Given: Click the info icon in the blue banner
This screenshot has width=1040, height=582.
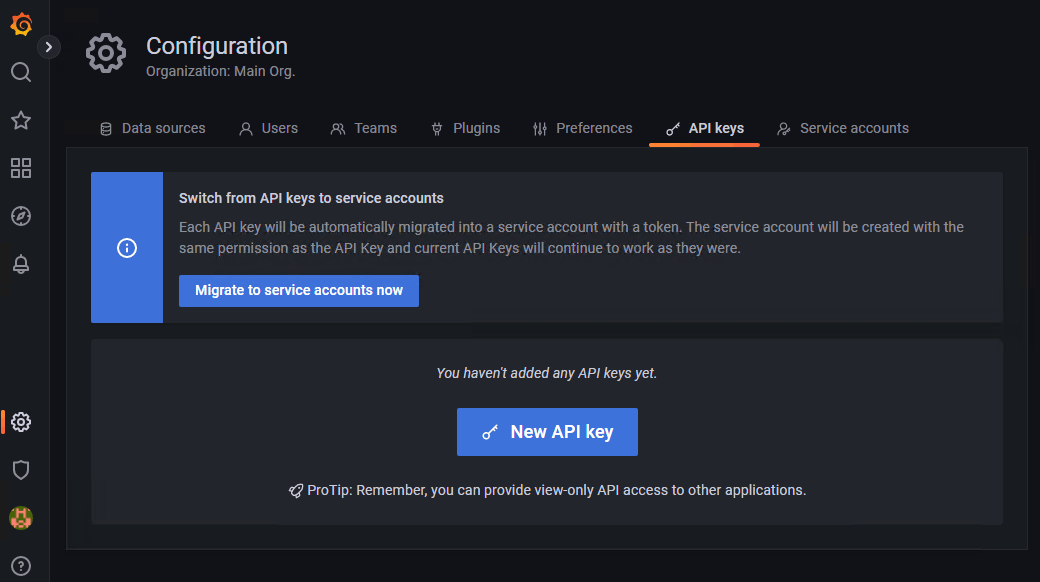Looking at the screenshot, I should 127,248.
